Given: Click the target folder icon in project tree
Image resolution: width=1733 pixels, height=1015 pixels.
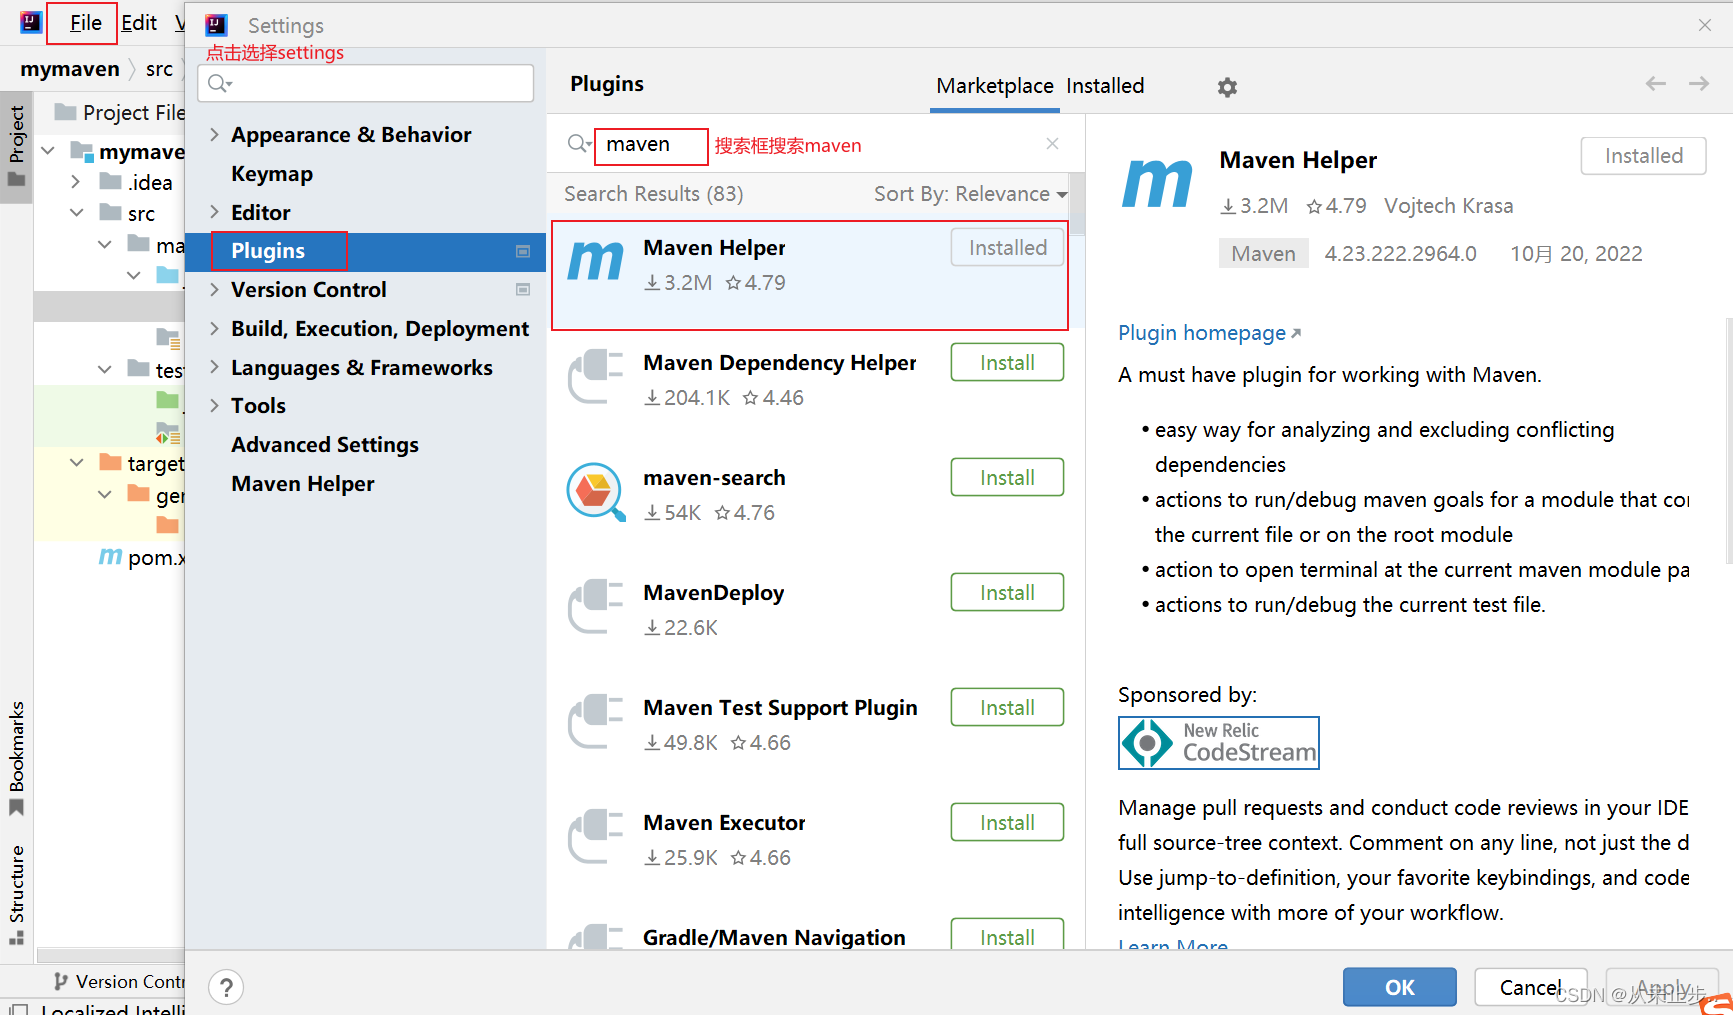Looking at the screenshot, I should click(x=111, y=462).
